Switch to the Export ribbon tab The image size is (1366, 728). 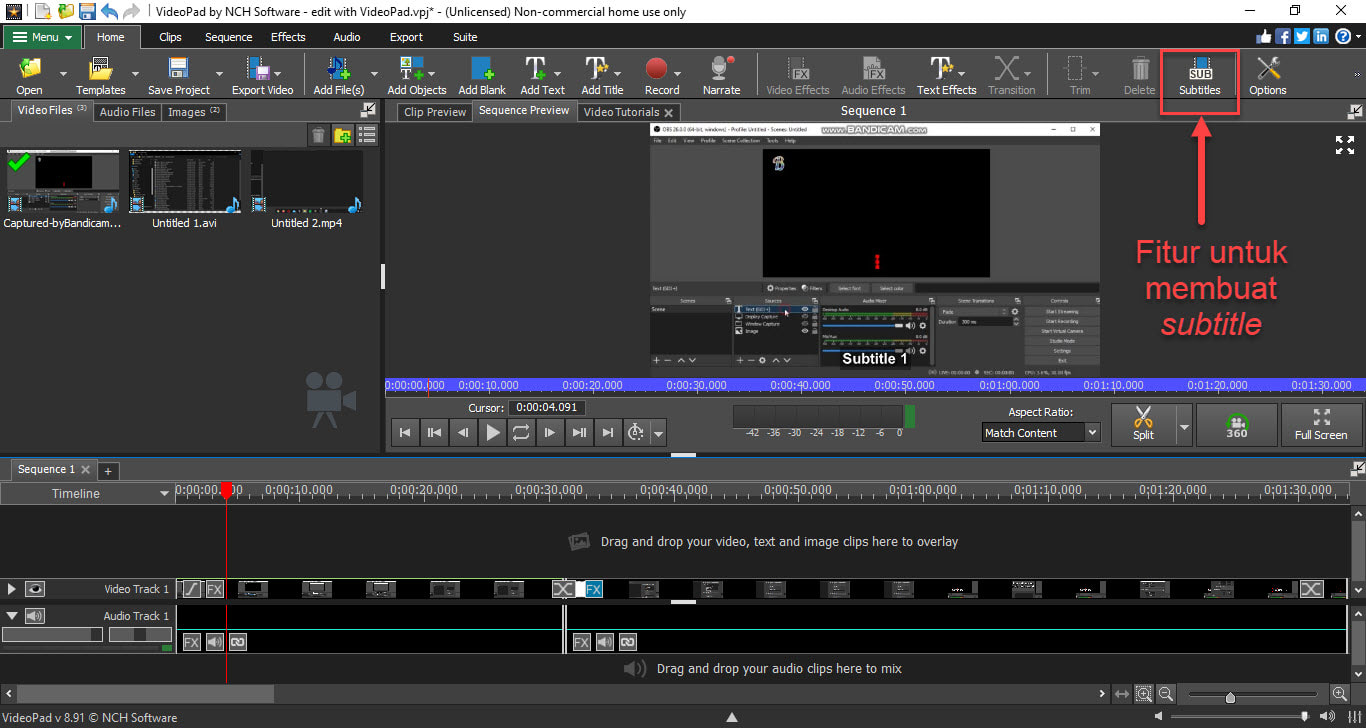tap(406, 37)
